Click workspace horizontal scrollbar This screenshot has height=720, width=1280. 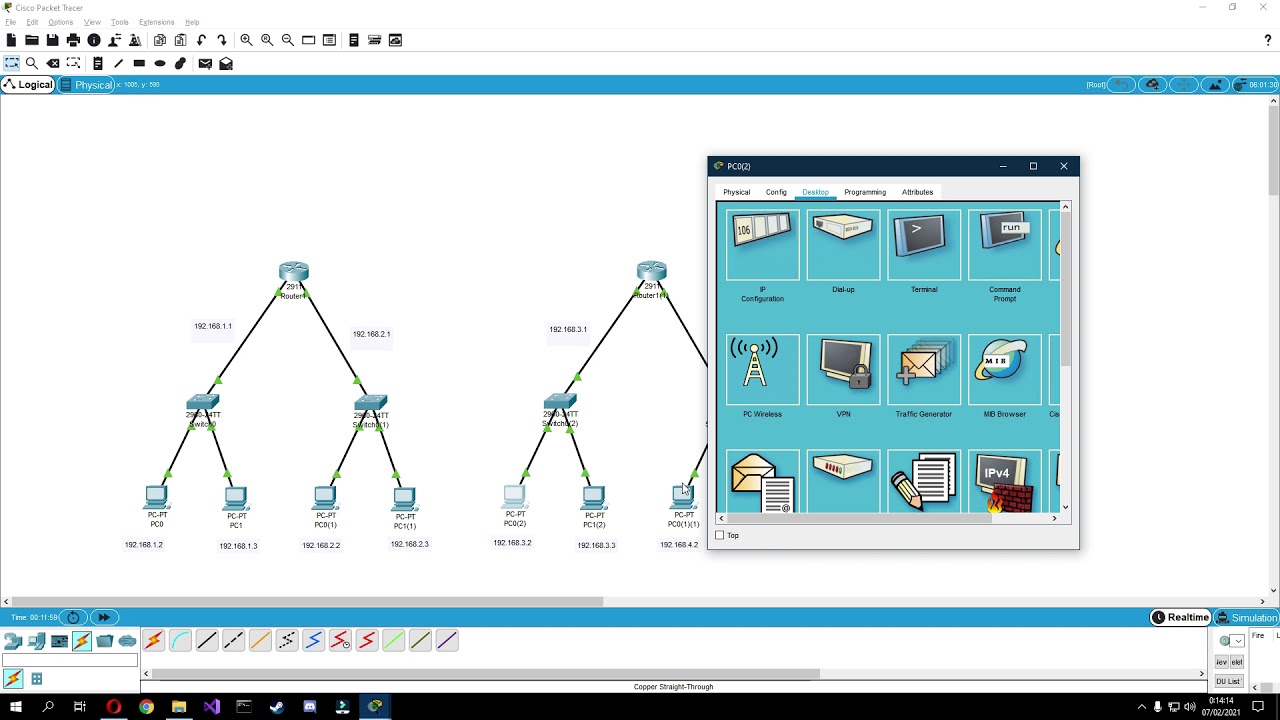[x=307, y=601]
